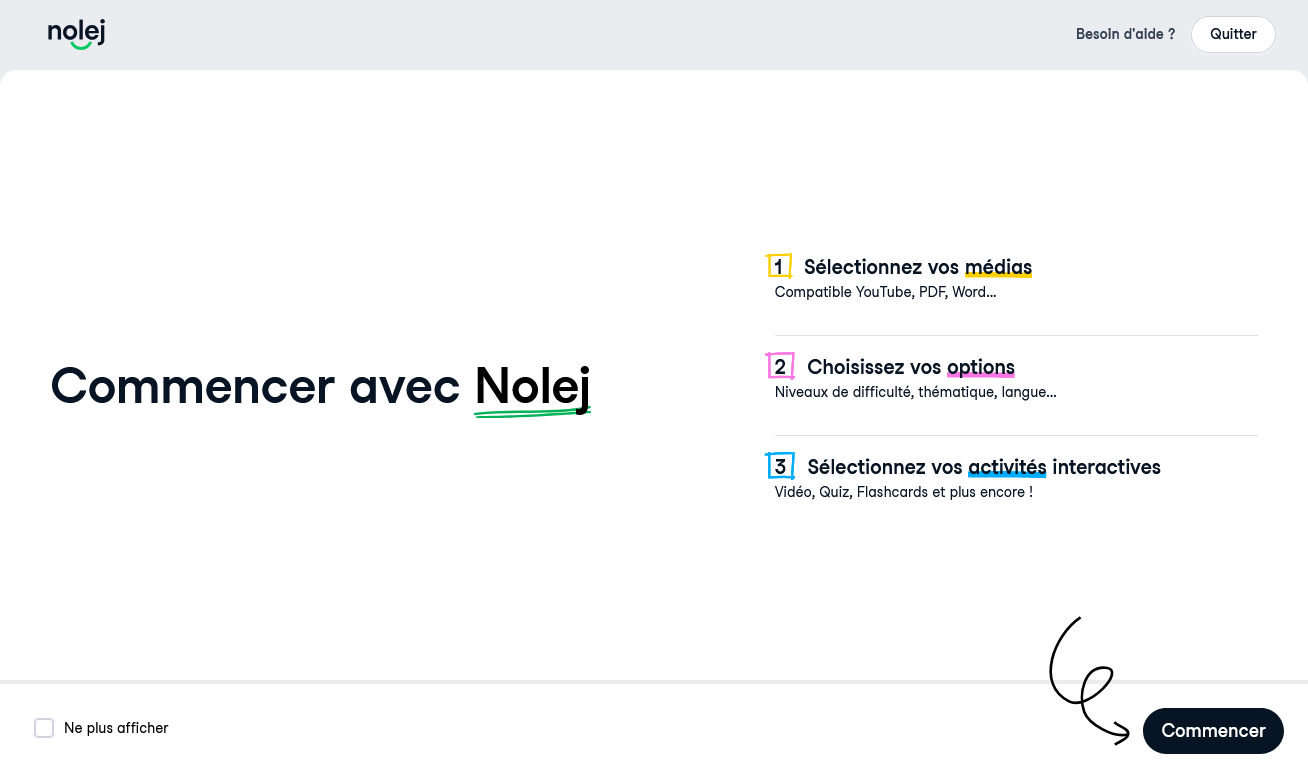Click the Niveaux de difficulté description text
The image size is (1308, 778).
915,392
